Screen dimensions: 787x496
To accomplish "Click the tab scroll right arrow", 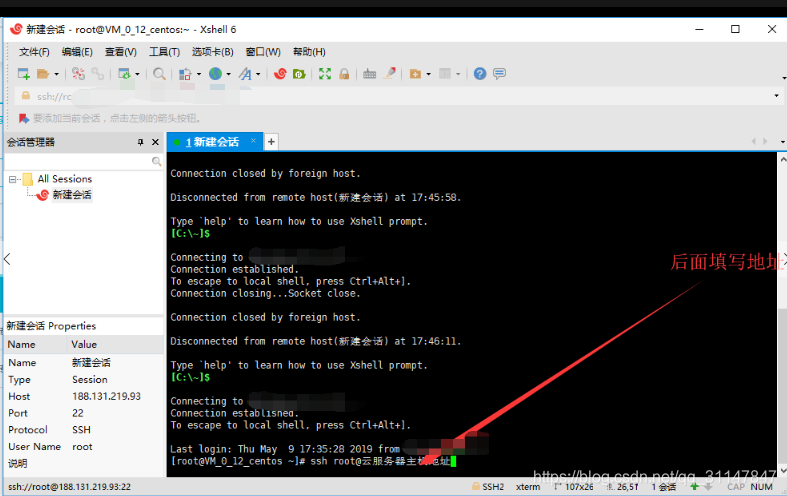I will pos(765,142).
